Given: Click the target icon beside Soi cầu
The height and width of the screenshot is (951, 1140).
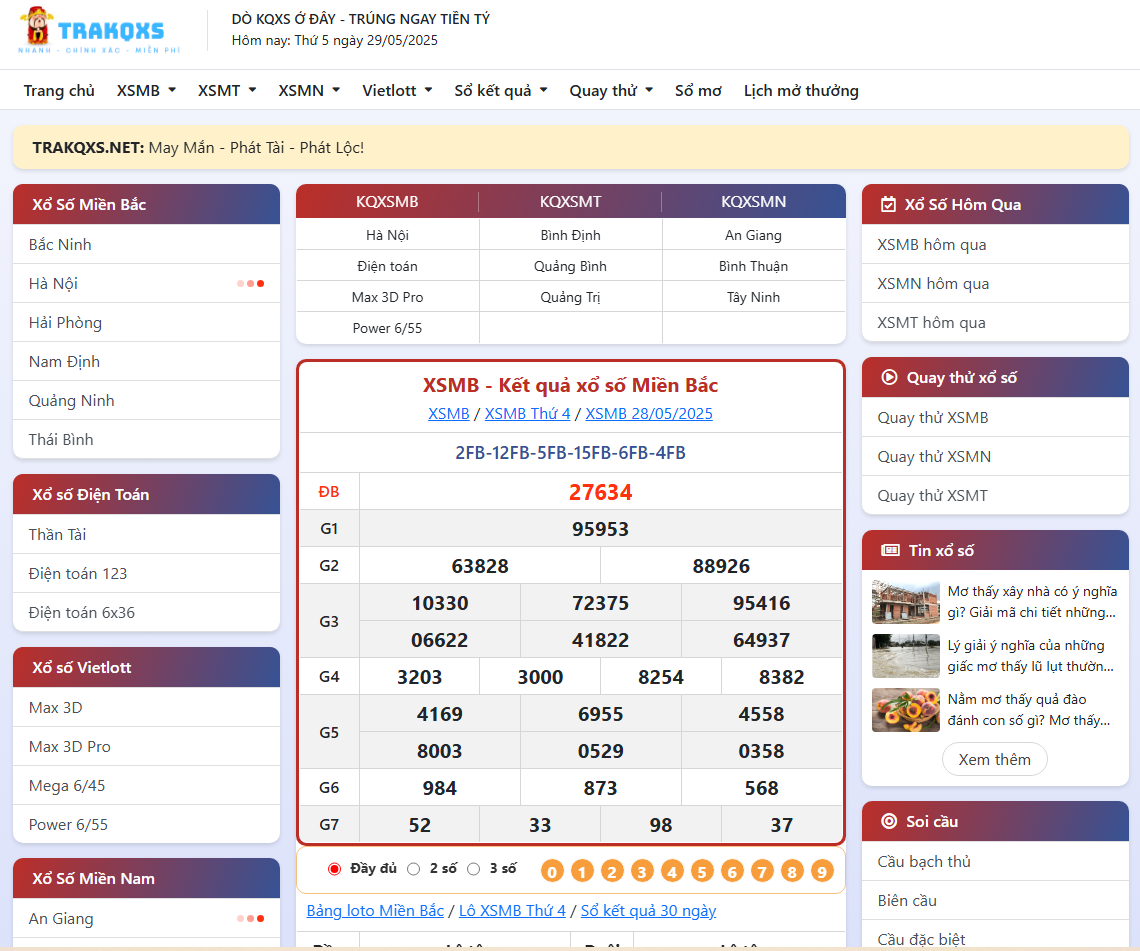Looking at the screenshot, I should point(888,822).
